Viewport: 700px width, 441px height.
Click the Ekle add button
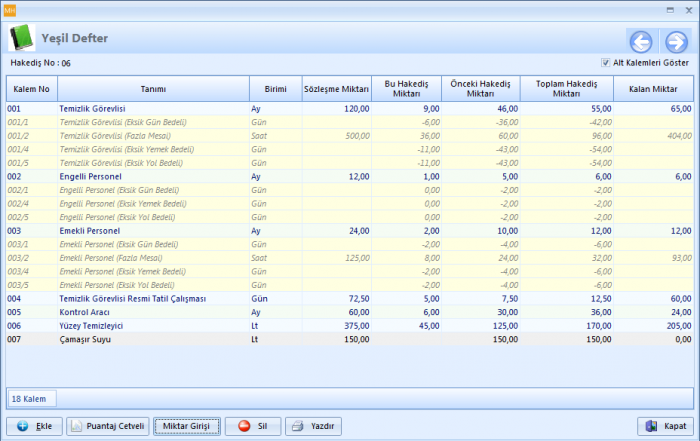[x=35, y=426]
